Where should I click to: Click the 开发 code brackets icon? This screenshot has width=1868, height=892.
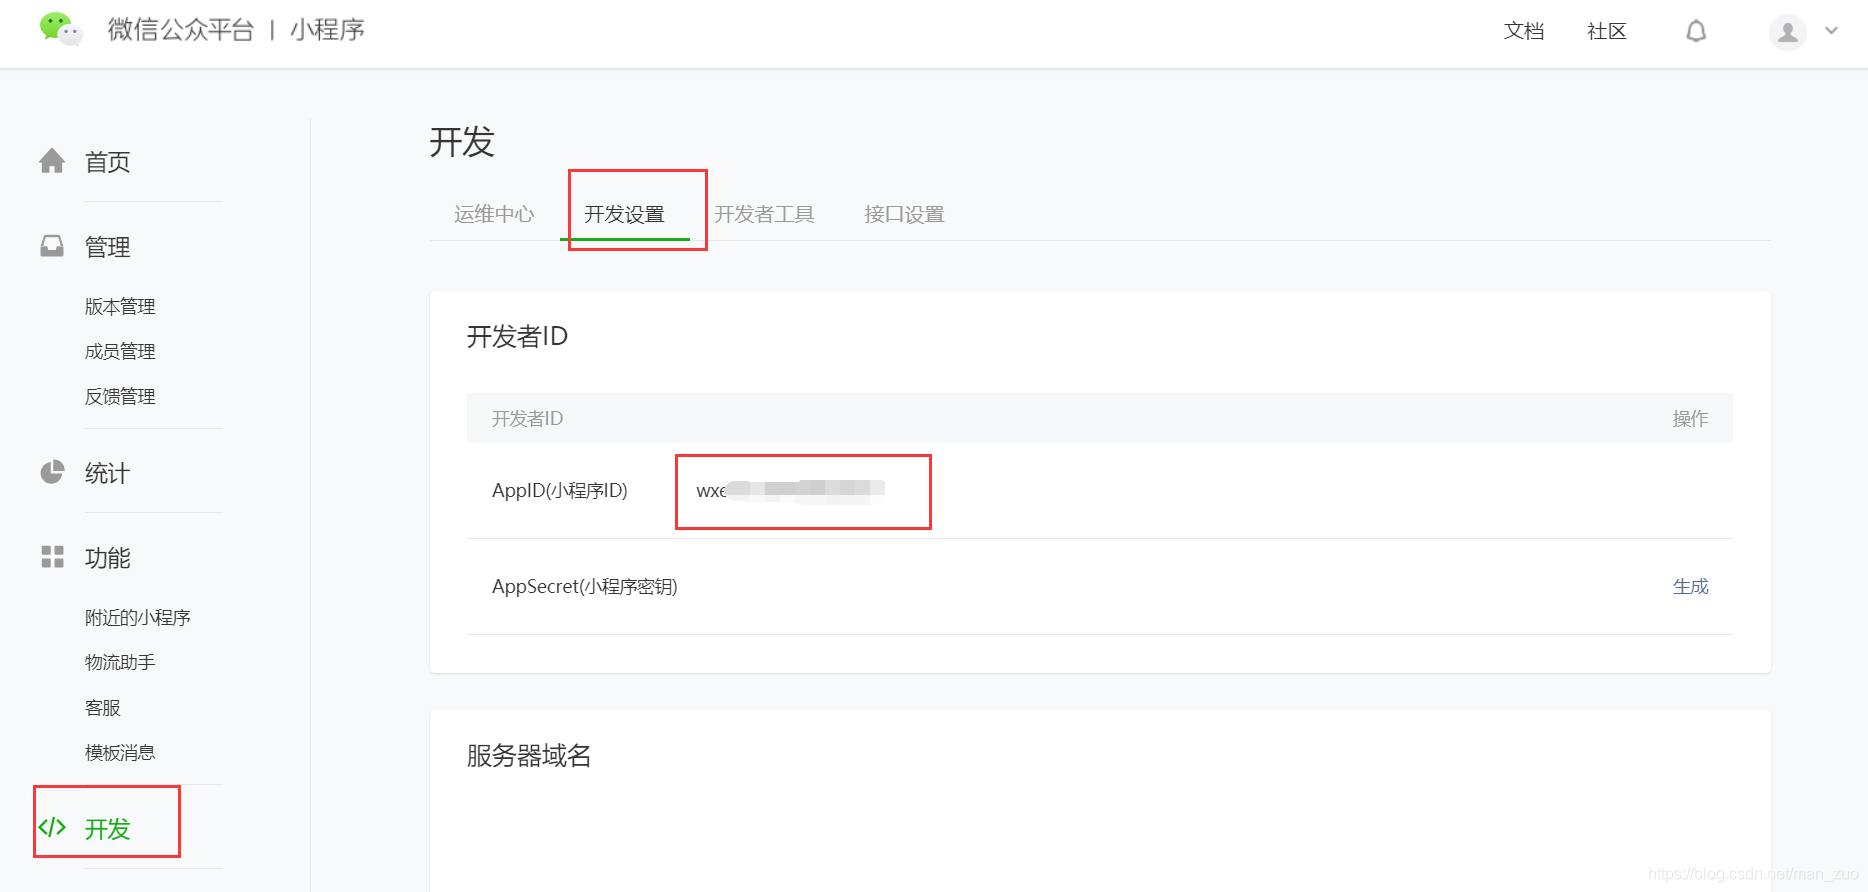pos(52,827)
